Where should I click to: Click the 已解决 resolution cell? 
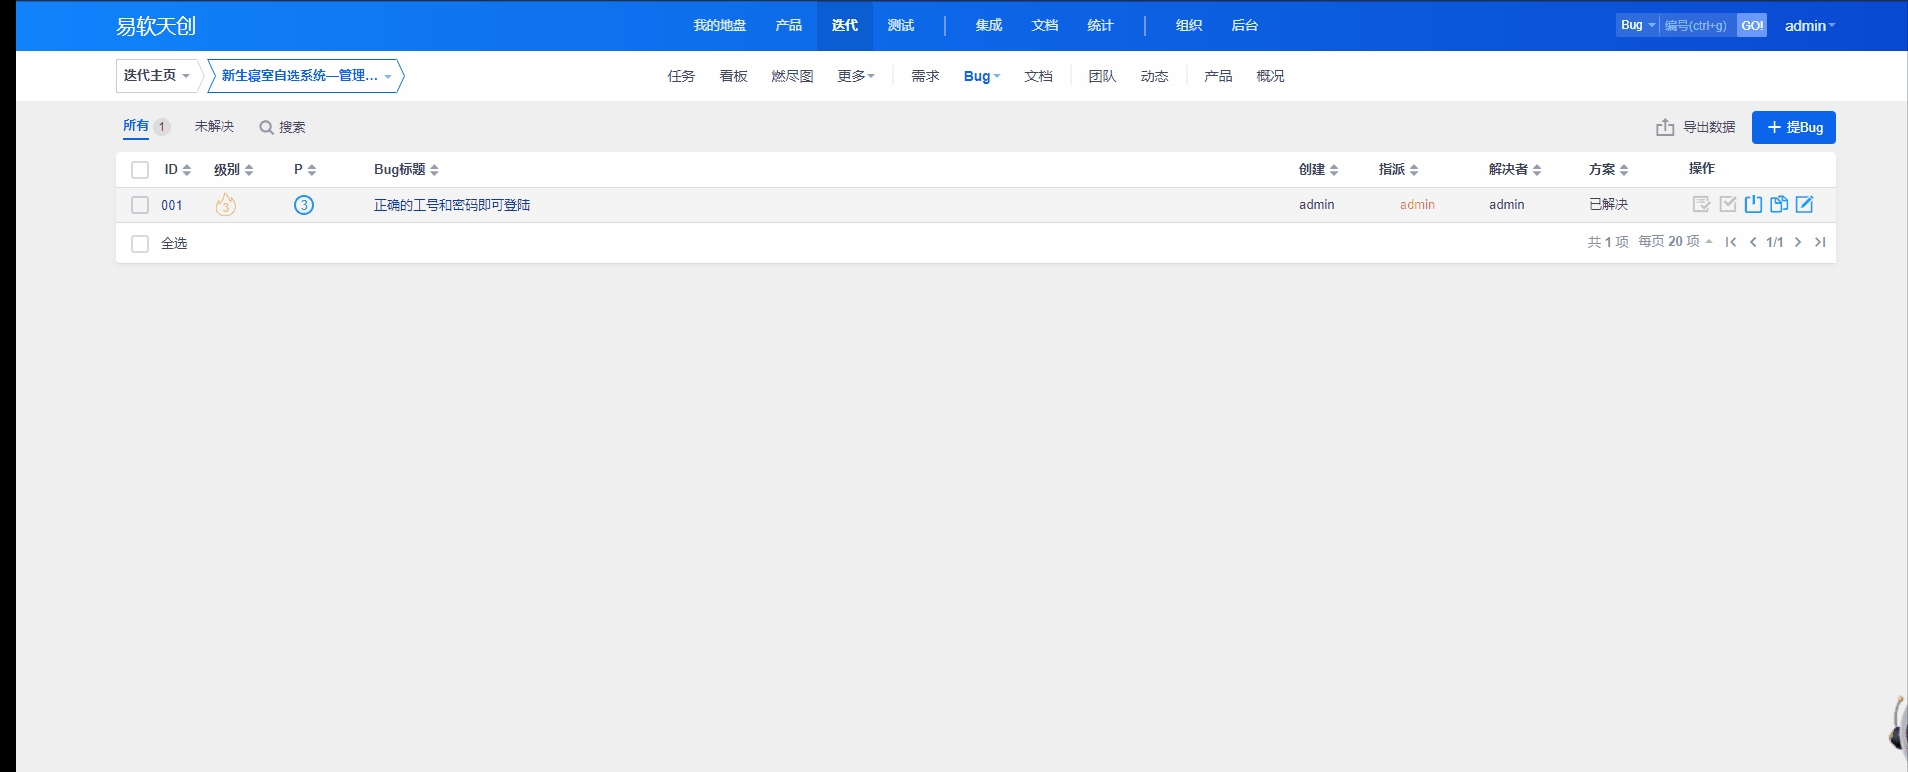point(1608,204)
